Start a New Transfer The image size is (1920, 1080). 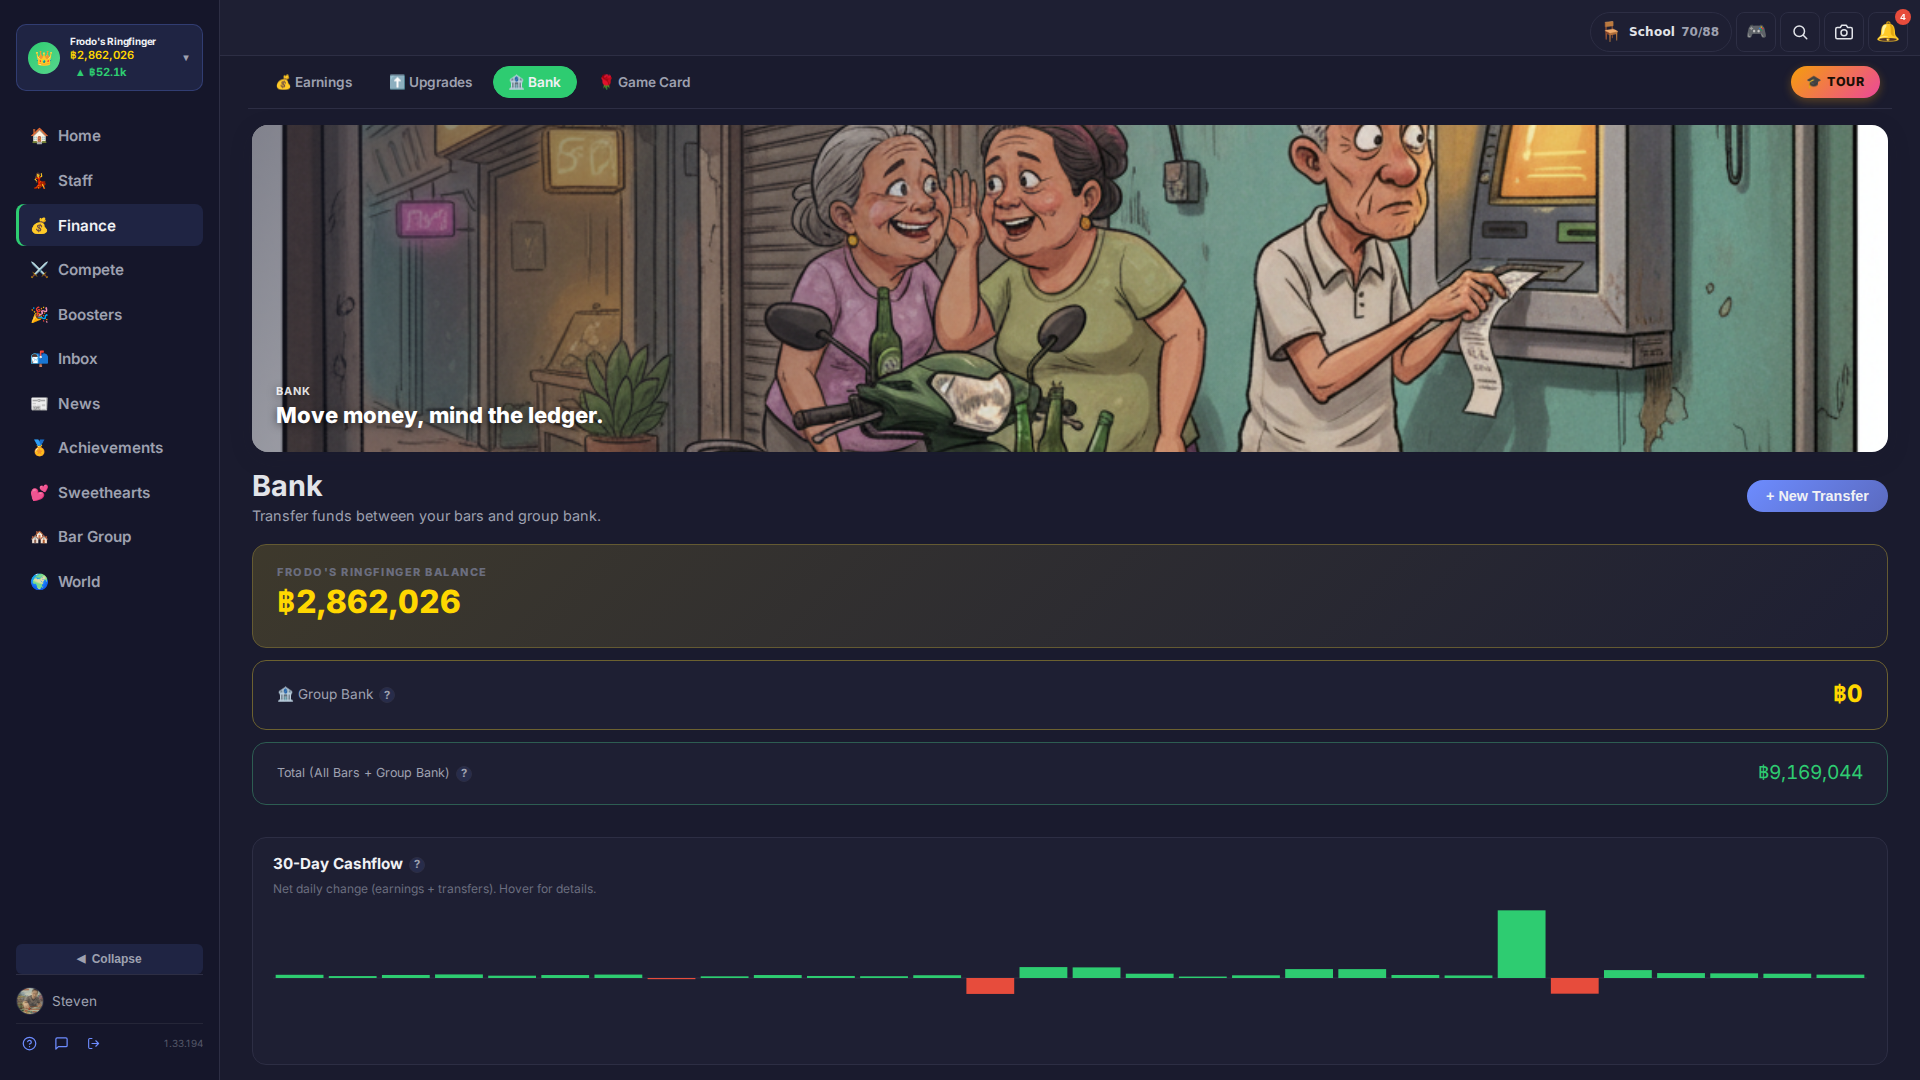coord(1816,496)
